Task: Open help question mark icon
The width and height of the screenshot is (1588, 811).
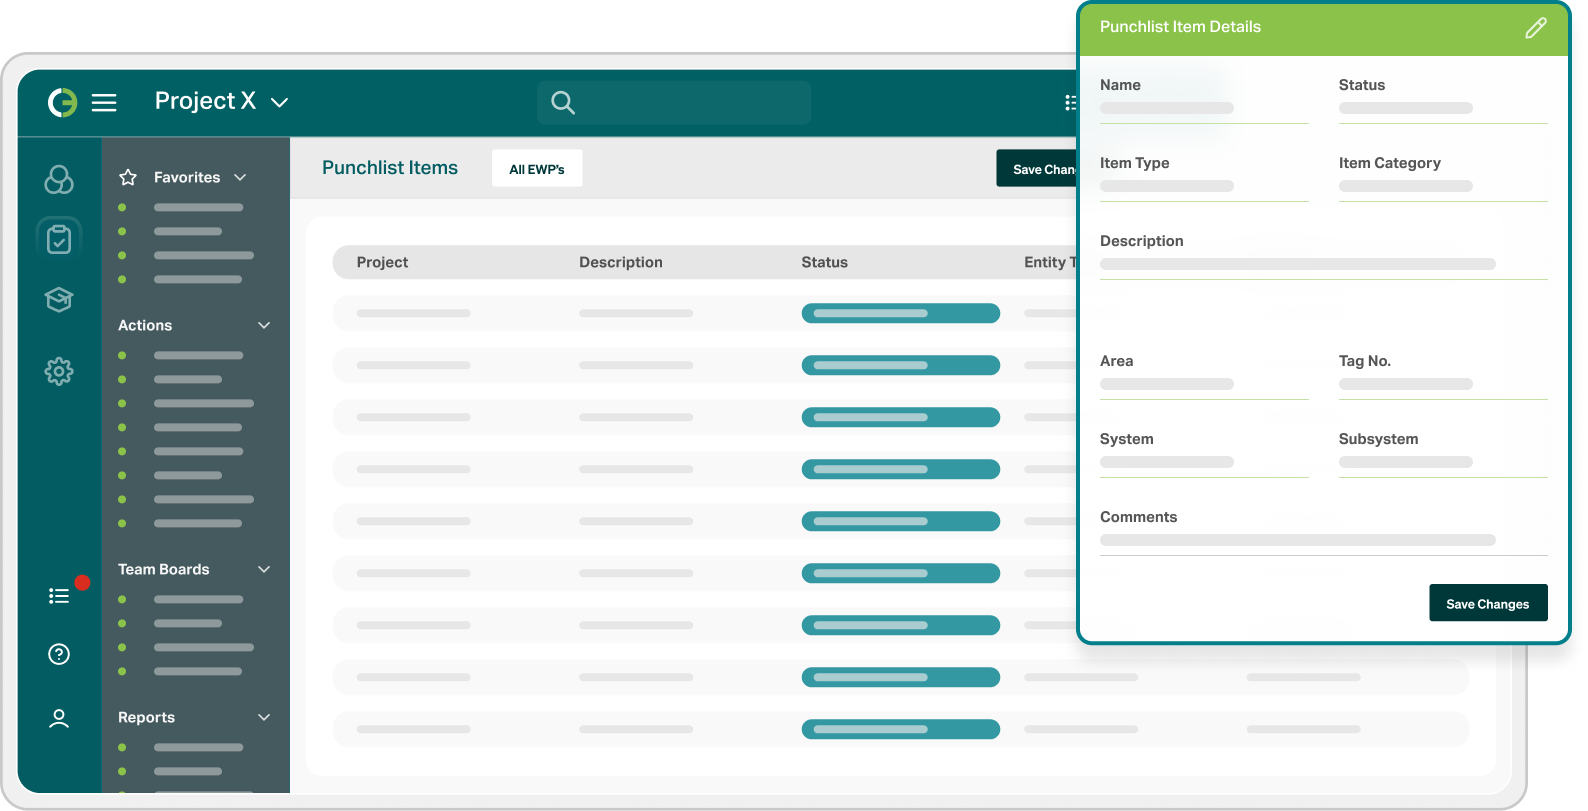Action: (59, 654)
